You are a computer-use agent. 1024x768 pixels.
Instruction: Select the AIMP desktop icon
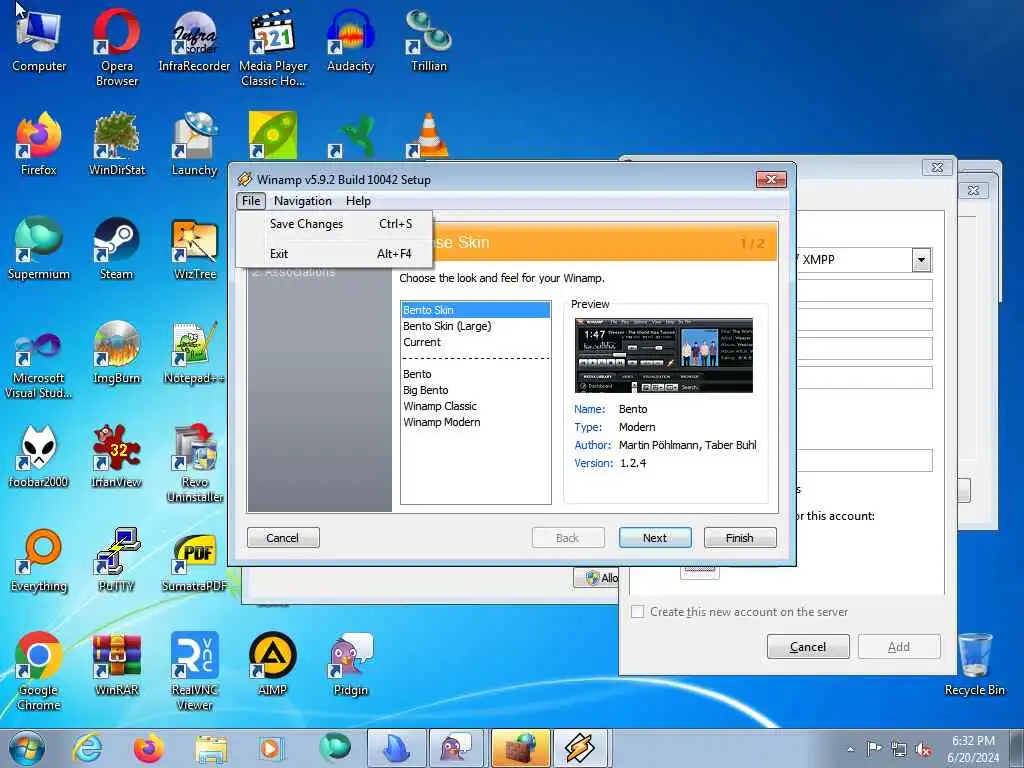coord(273,665)
